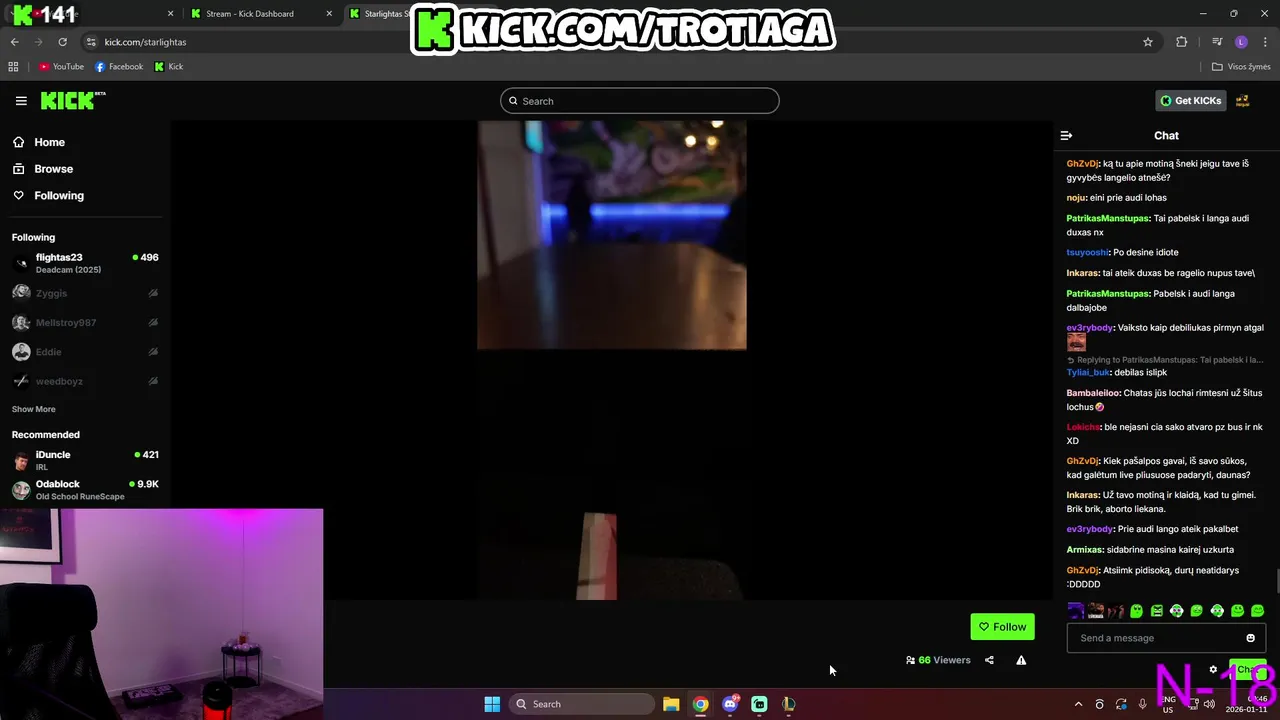Open Odablock recommended channel
The image size is (1280, 720).
point(85,490)
